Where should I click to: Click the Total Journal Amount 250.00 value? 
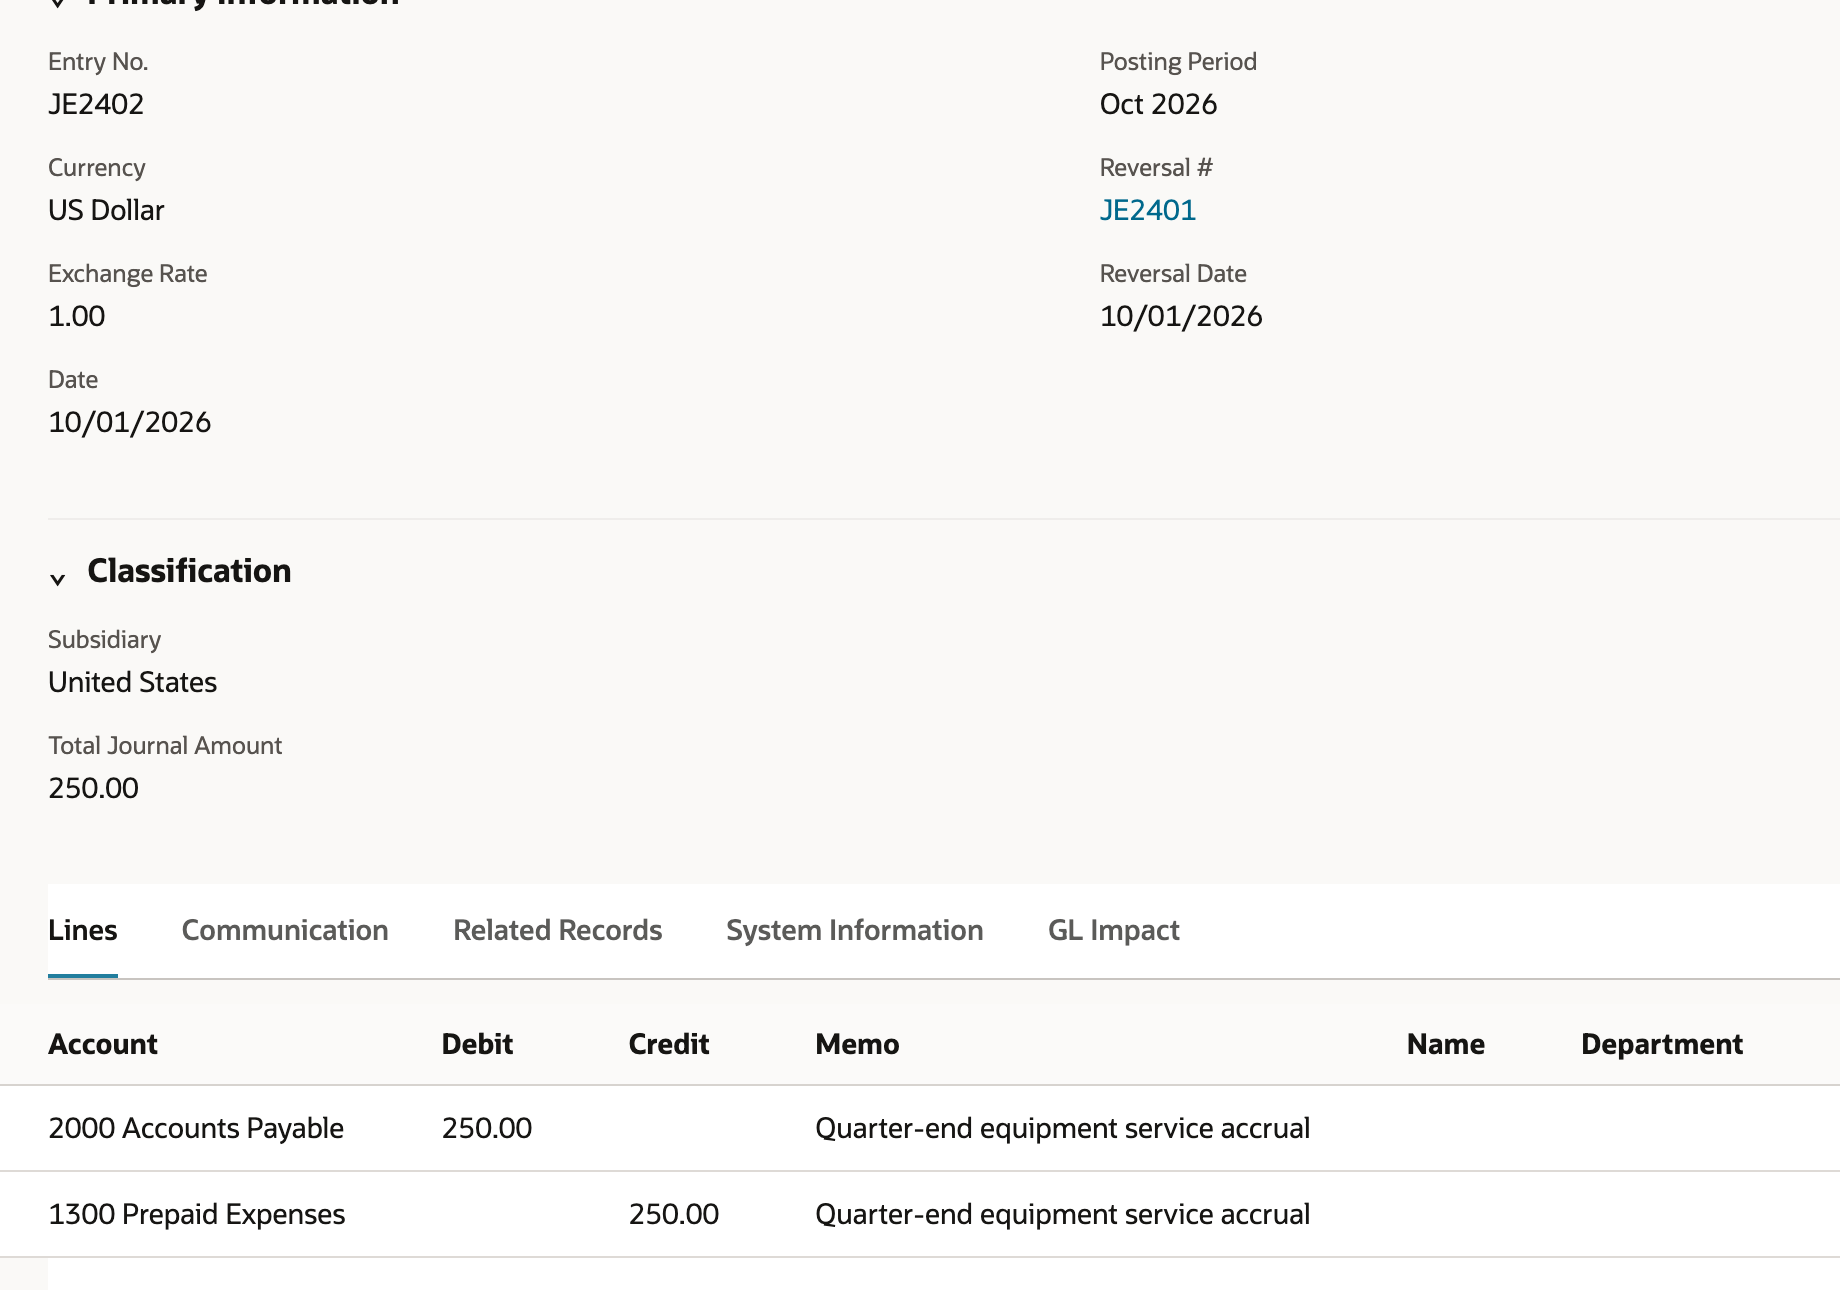tap(94, 788)
